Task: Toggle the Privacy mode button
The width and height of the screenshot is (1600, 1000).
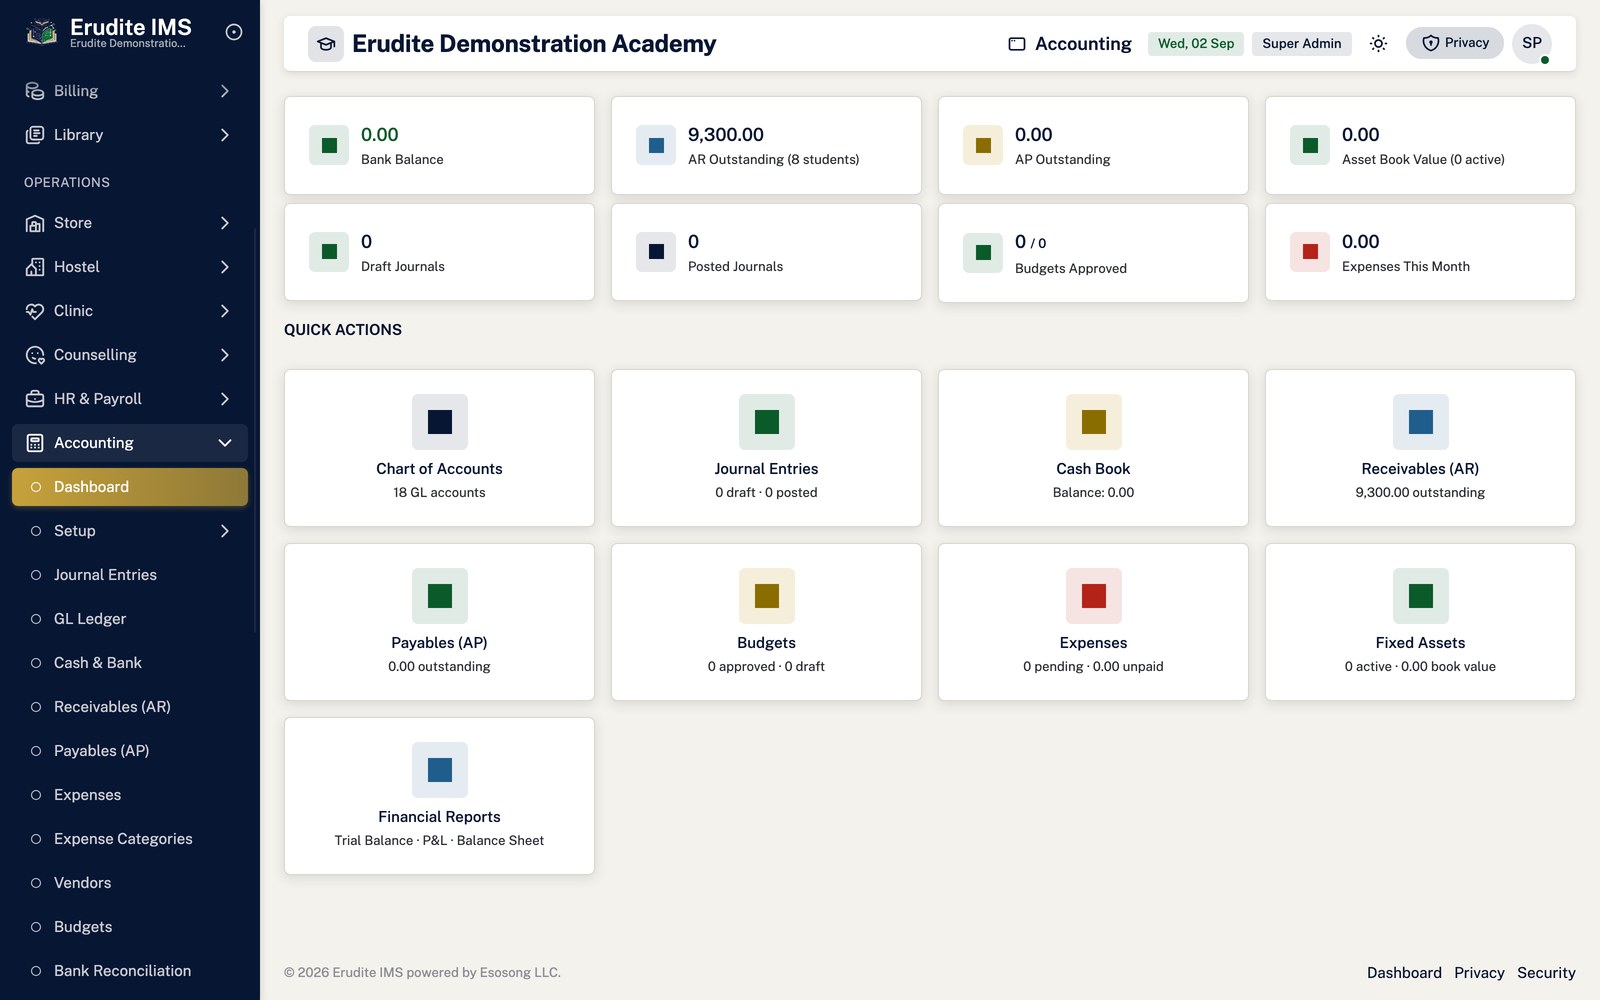Action: pyautogui.click(x=1455, y=43)
